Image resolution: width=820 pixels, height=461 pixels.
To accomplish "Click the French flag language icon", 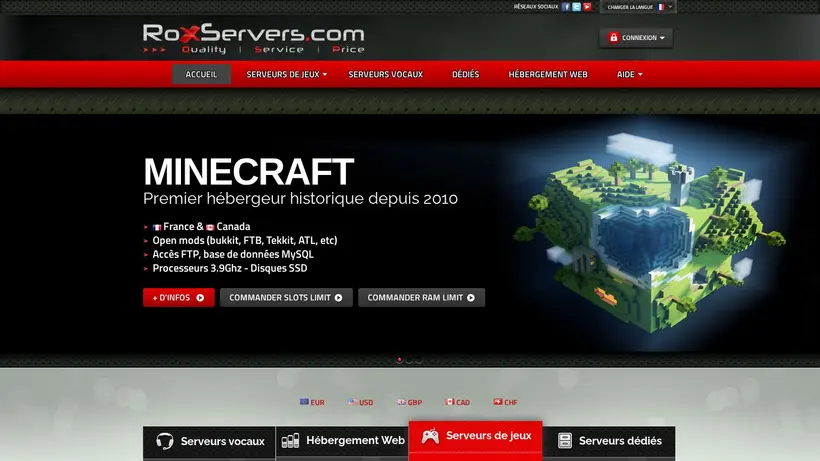I will (660, 7).
